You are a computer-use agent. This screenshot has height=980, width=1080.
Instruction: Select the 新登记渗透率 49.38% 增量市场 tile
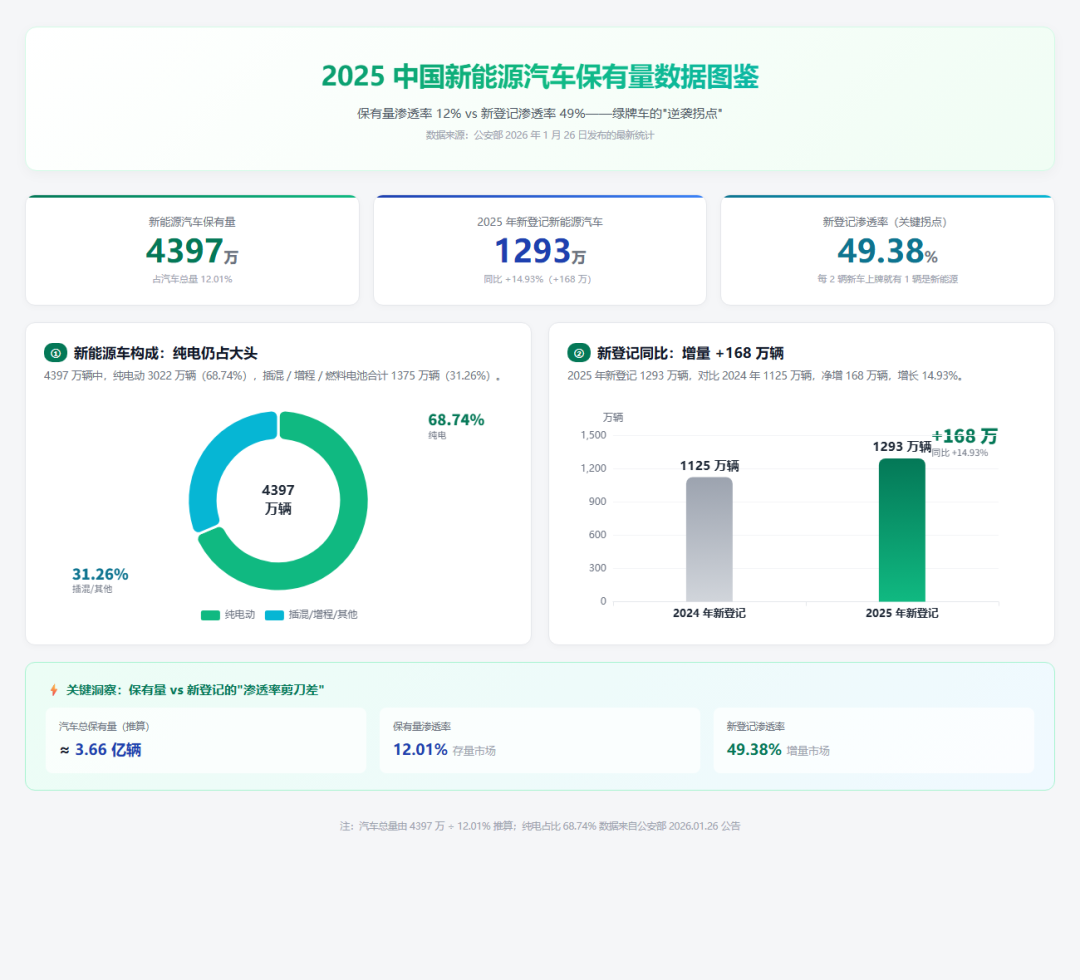[873, 740]
